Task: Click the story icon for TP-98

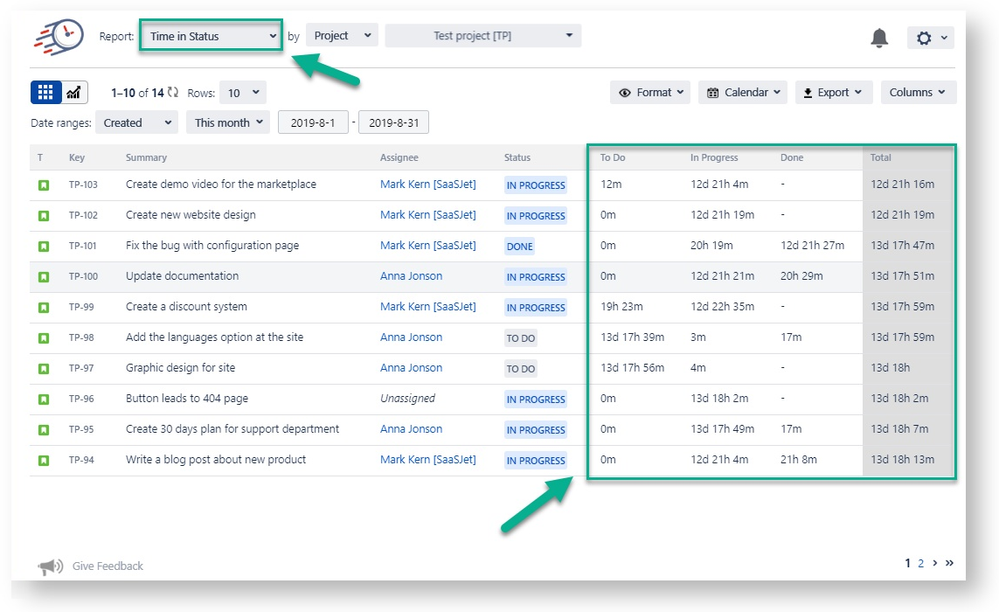Action: coord(43,338)
